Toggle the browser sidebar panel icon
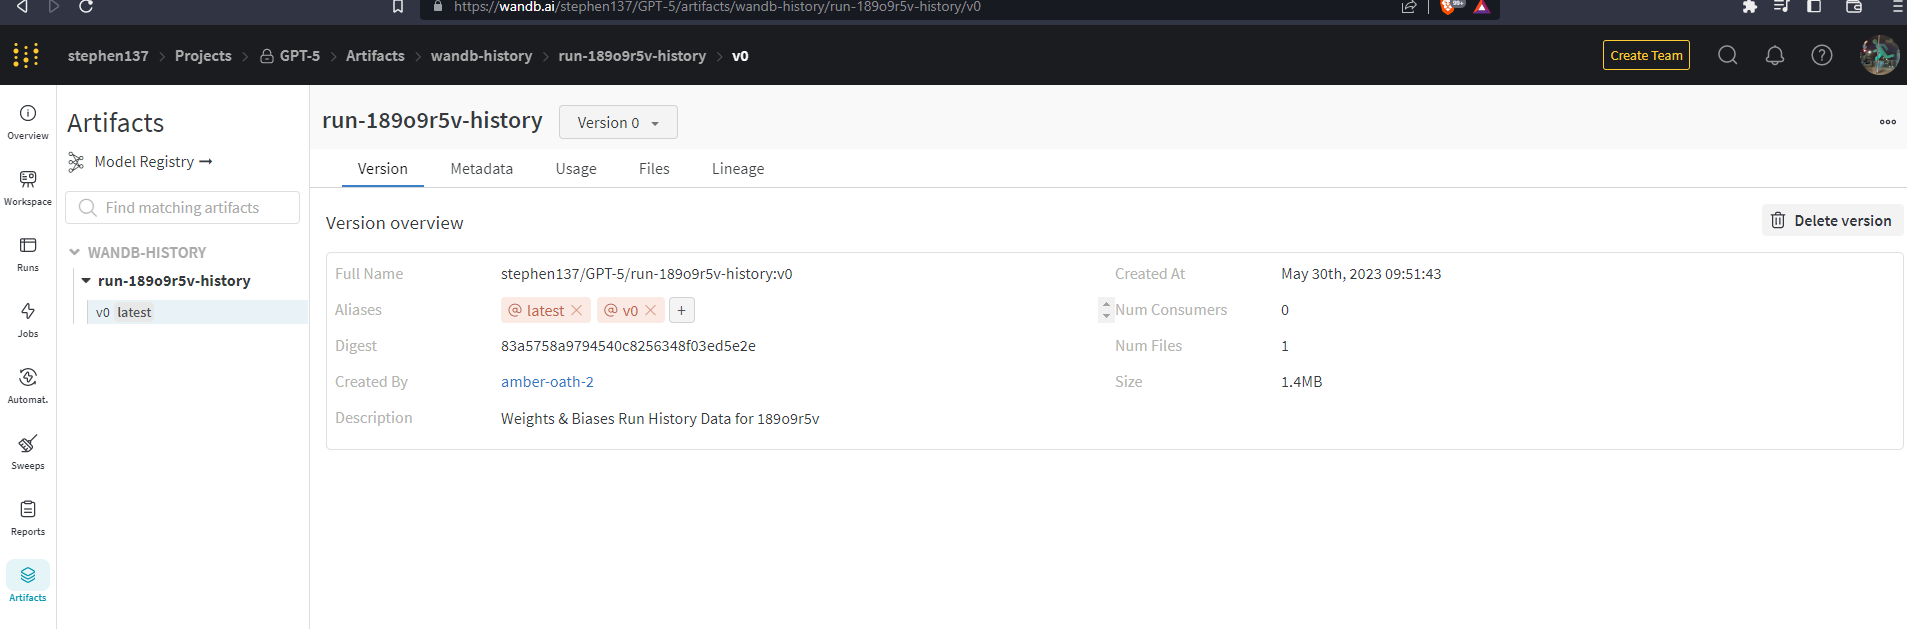The height and width of the screenshot is (629, 1907). (x=1814, y=7)
